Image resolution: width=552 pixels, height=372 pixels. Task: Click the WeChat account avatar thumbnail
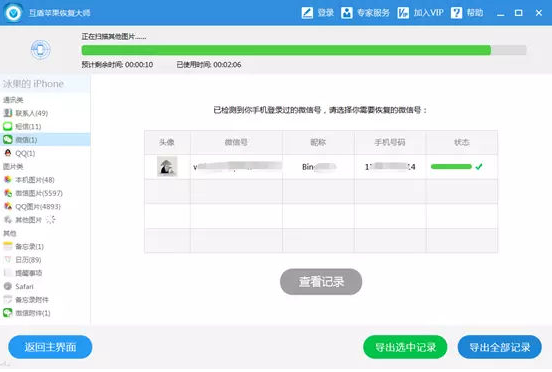pos(167,166)
